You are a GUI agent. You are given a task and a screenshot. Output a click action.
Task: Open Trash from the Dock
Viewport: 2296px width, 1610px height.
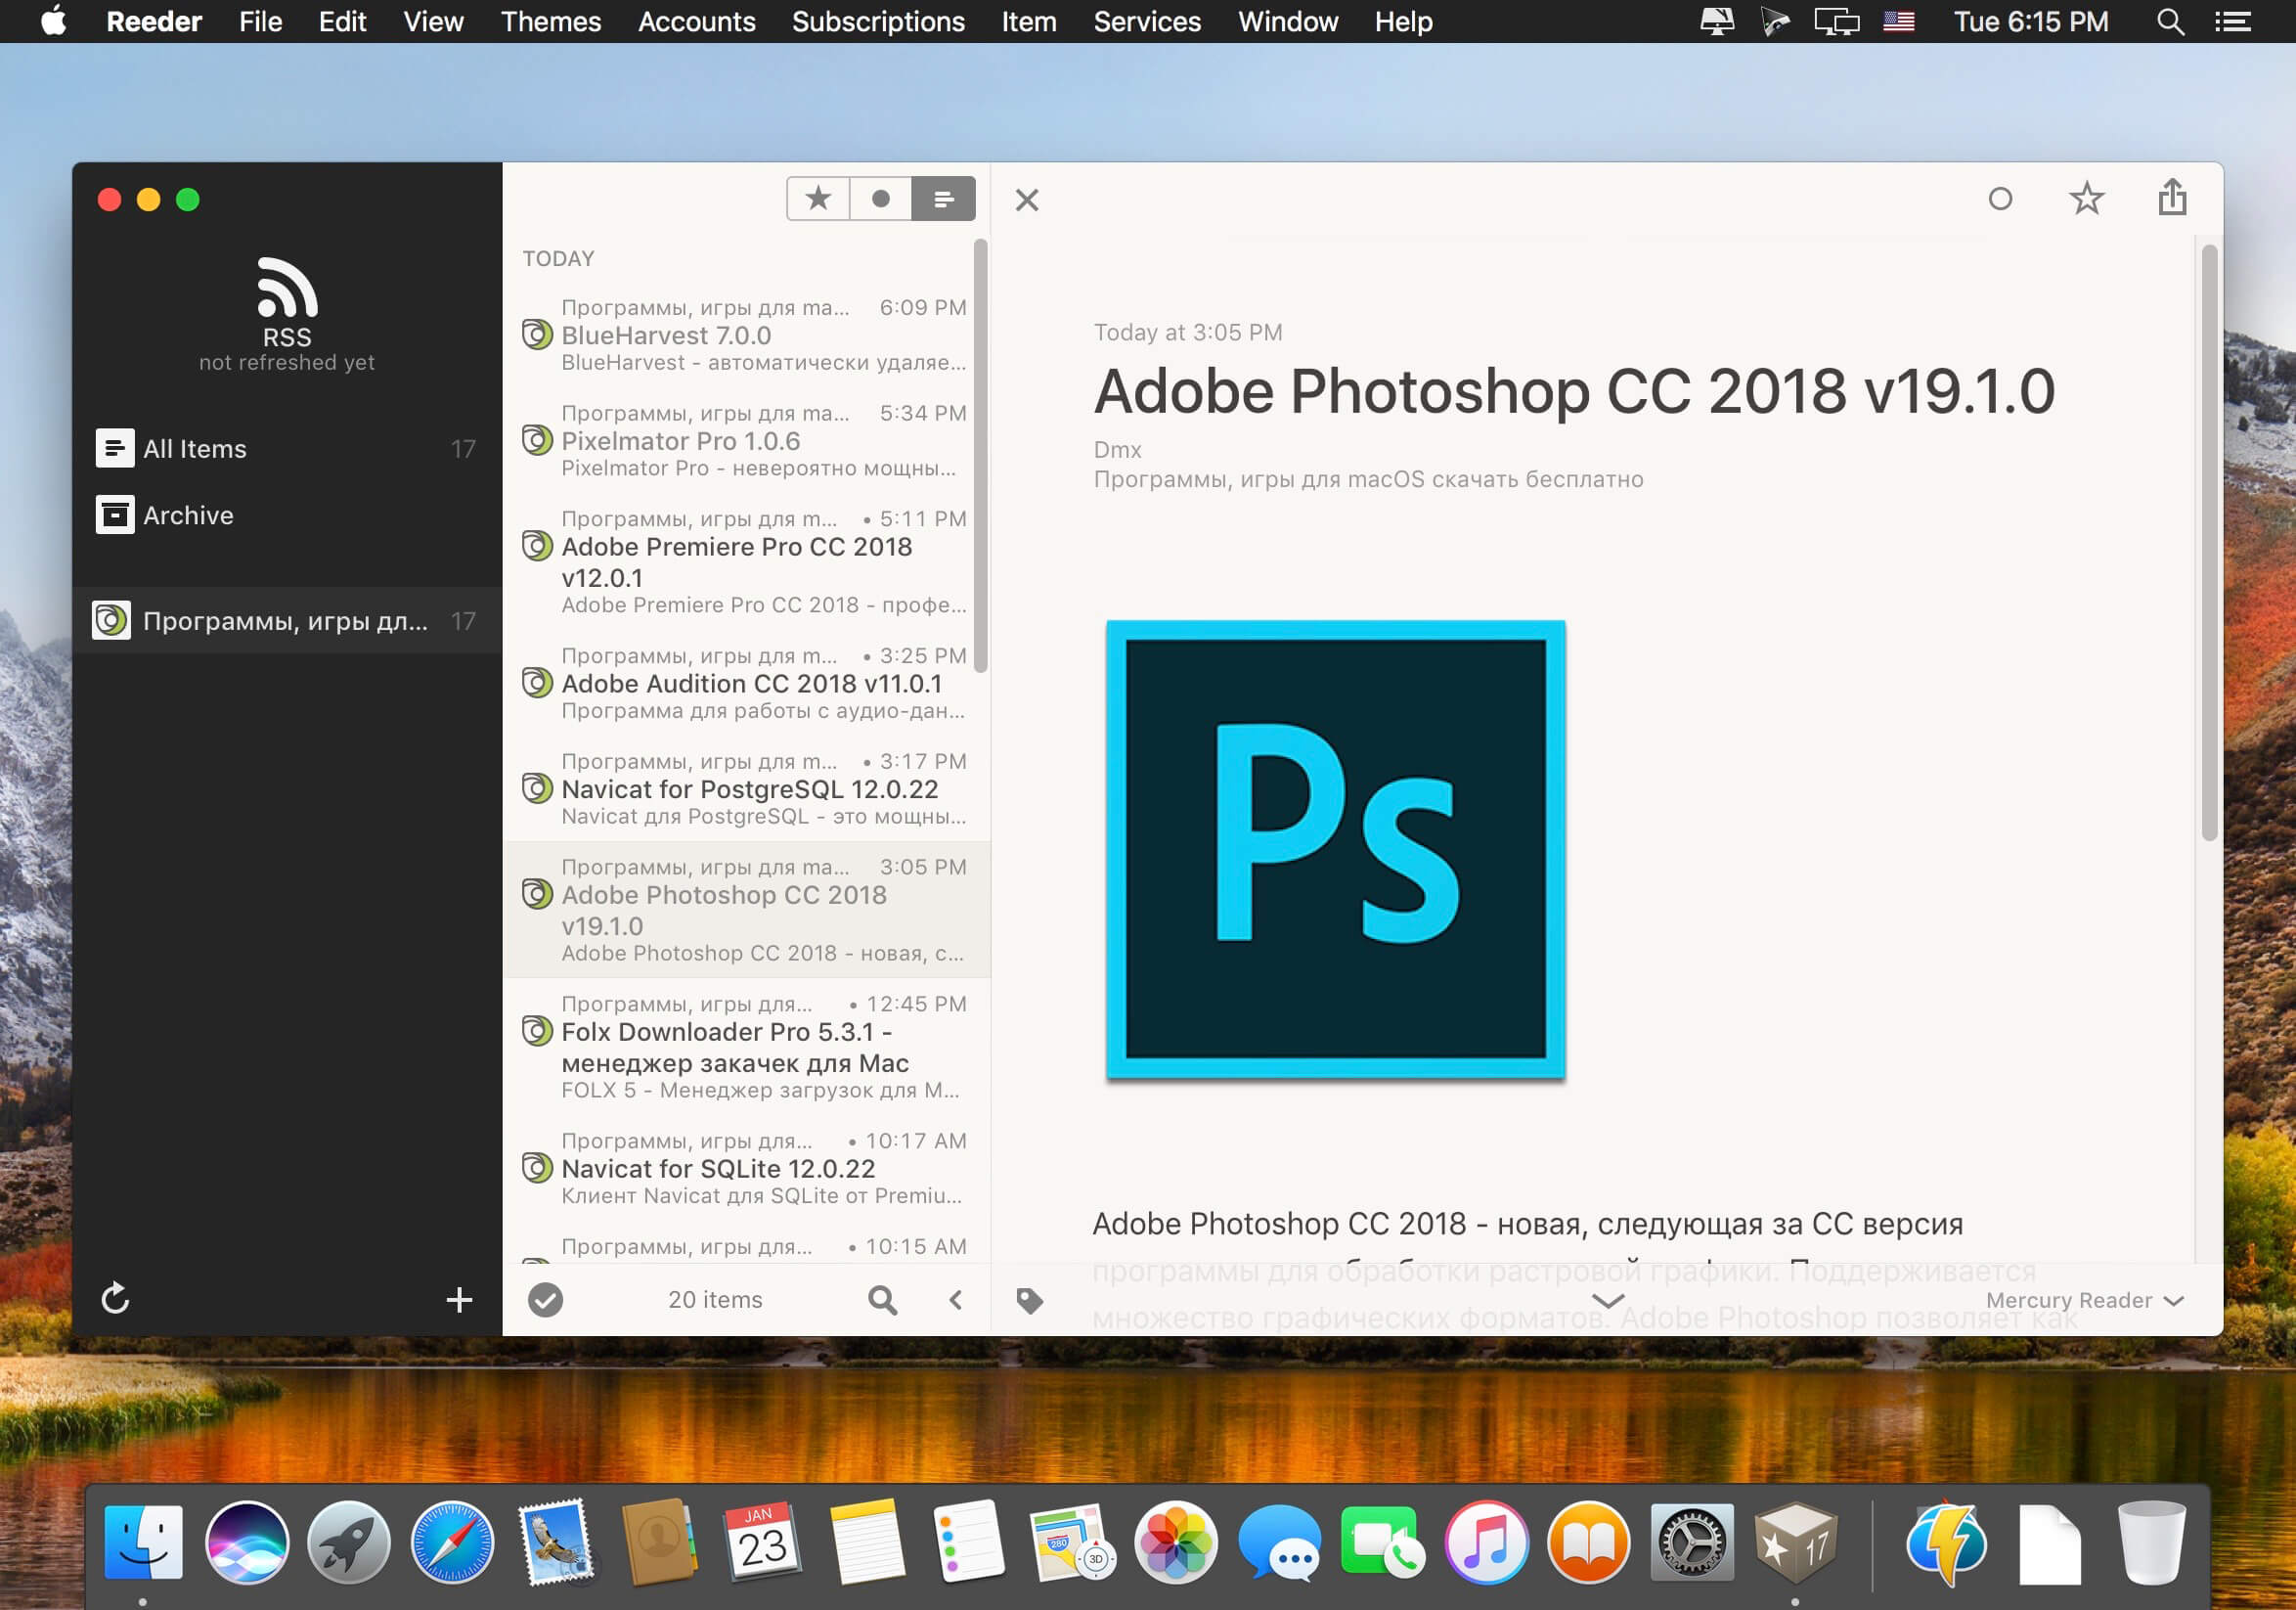2152,1542
